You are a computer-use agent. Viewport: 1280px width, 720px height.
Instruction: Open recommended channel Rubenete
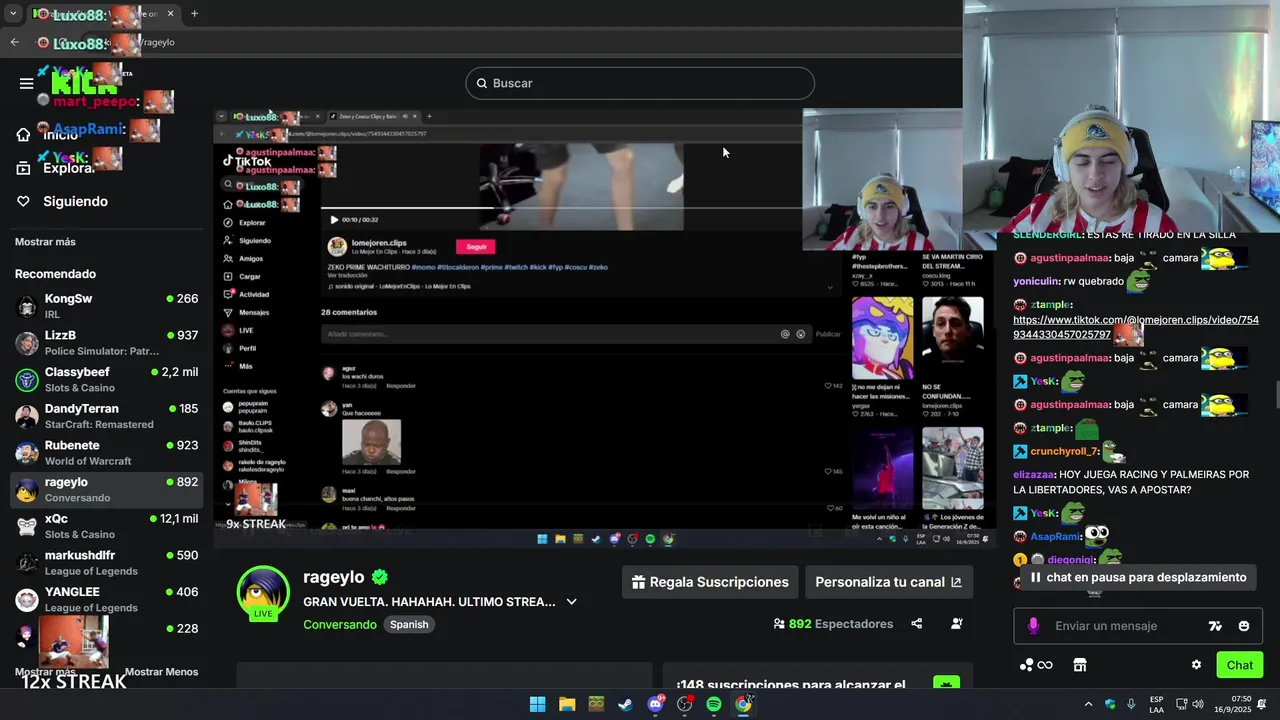(x=106, y=453)
